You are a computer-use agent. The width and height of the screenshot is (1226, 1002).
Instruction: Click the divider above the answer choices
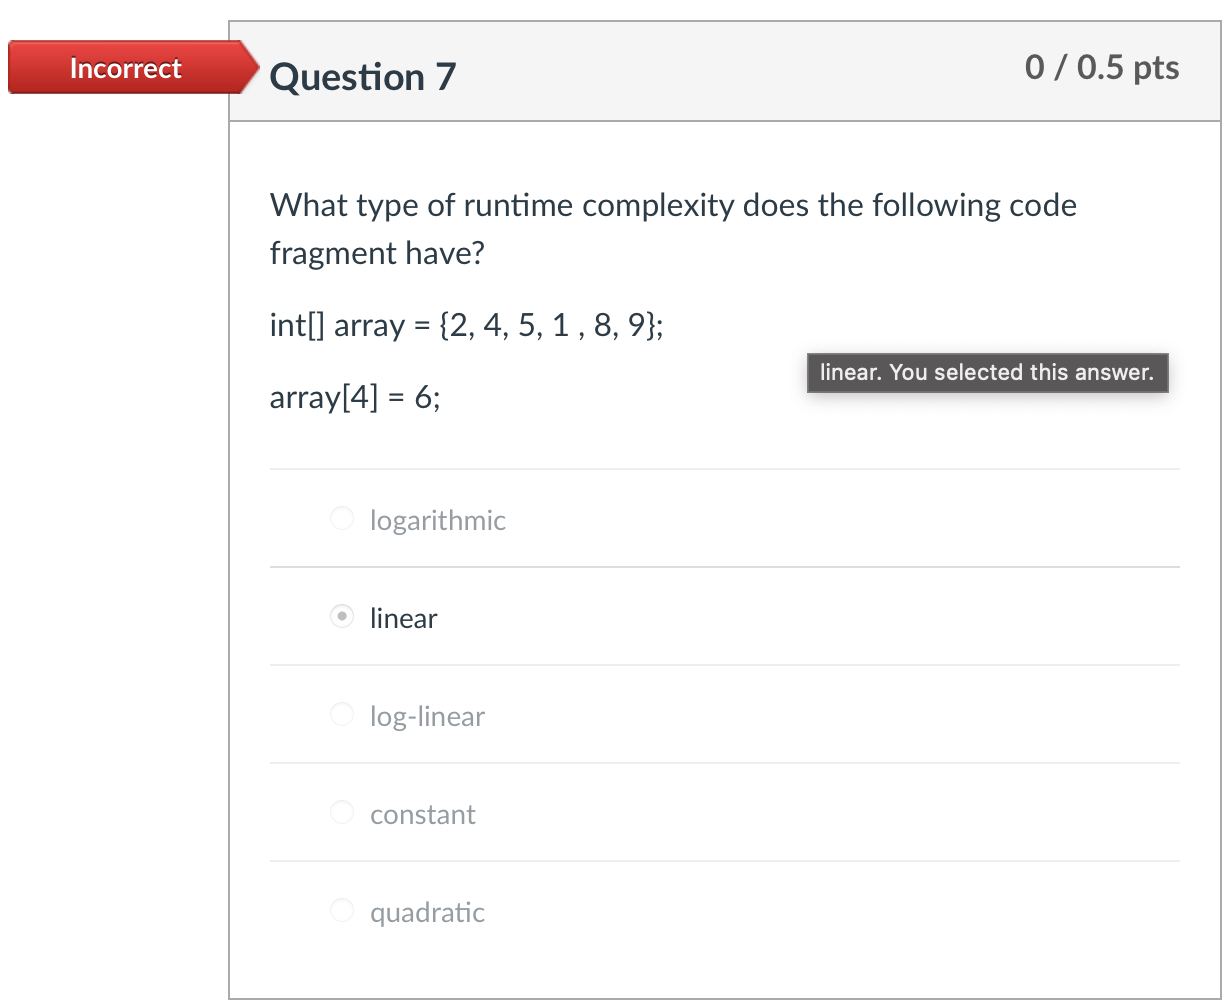coord(725,467)
